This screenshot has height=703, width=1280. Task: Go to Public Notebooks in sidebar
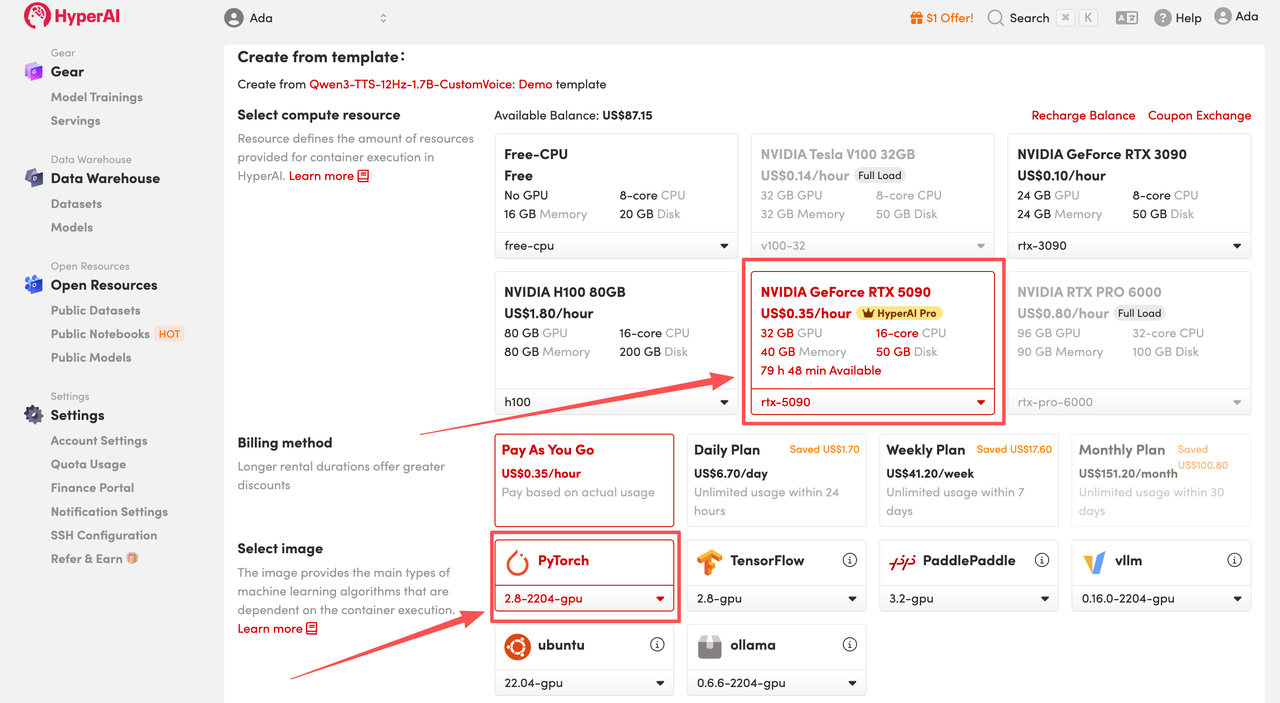coord(100,334)
